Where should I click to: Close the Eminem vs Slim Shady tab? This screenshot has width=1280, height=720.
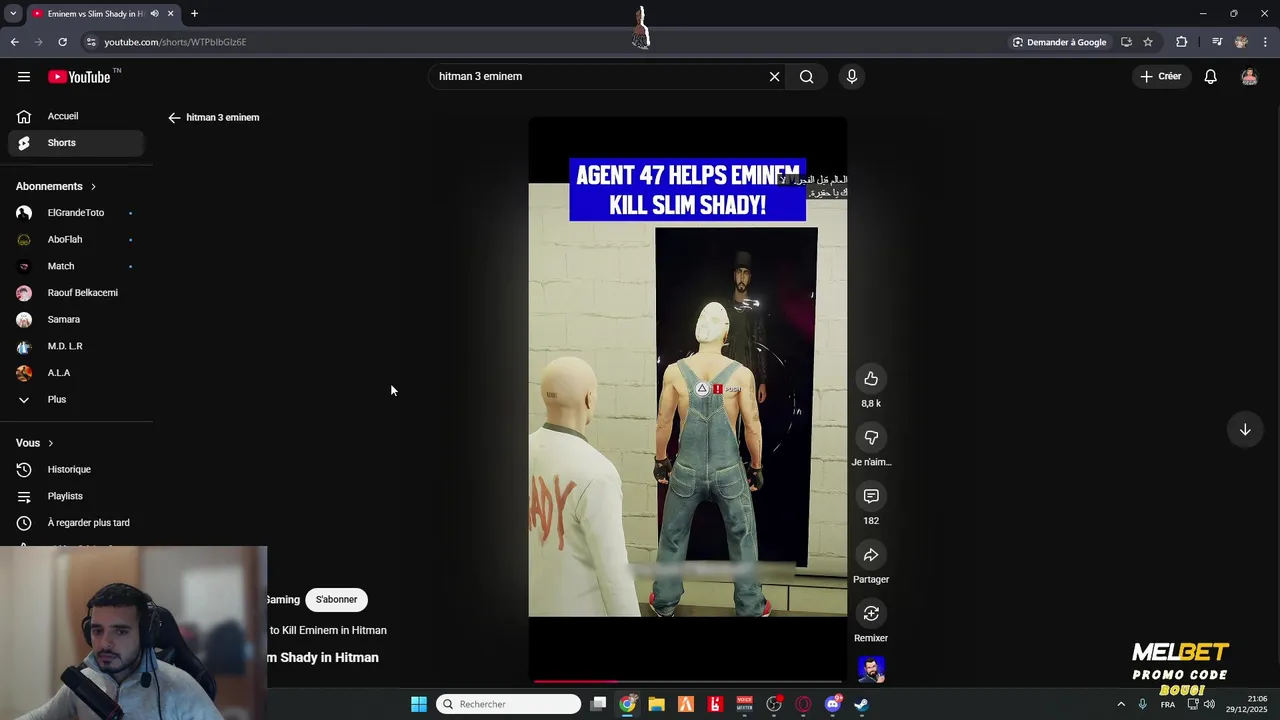pyautogui.click(x=171, y=14)
